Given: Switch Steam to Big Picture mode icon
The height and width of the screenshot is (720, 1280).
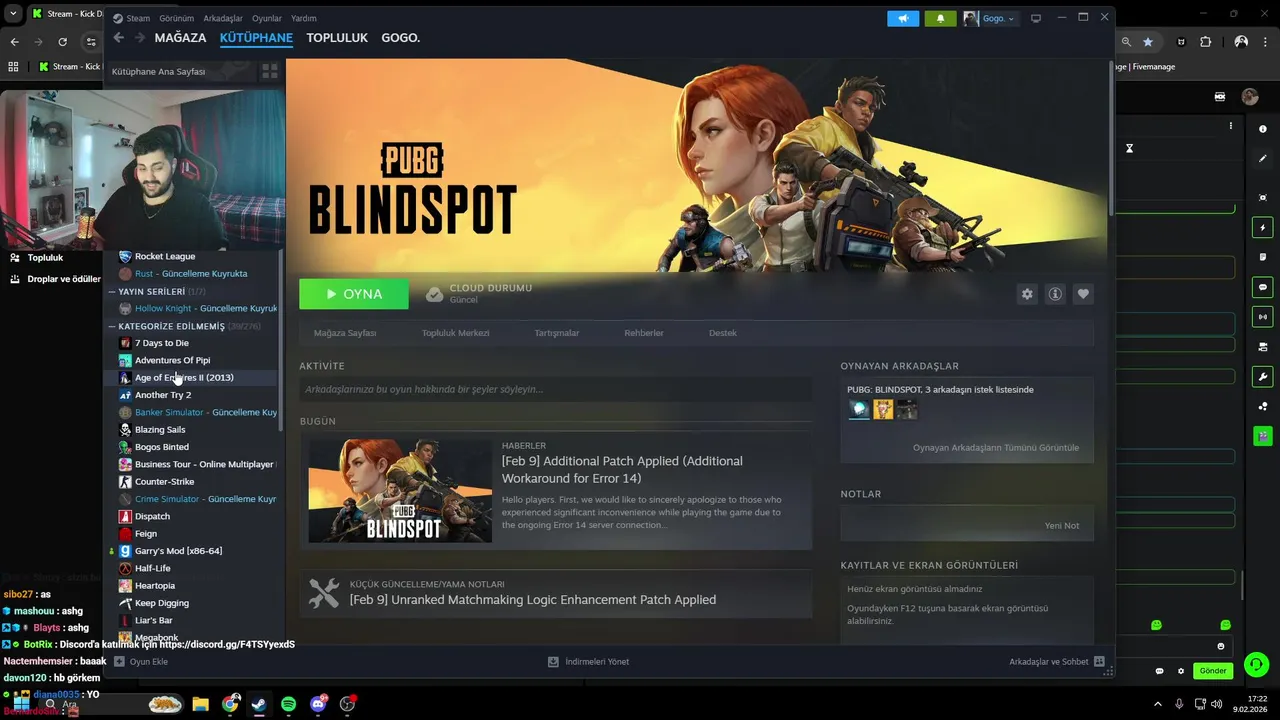Looking at the screenshot, I should (x=1036, y=18).
